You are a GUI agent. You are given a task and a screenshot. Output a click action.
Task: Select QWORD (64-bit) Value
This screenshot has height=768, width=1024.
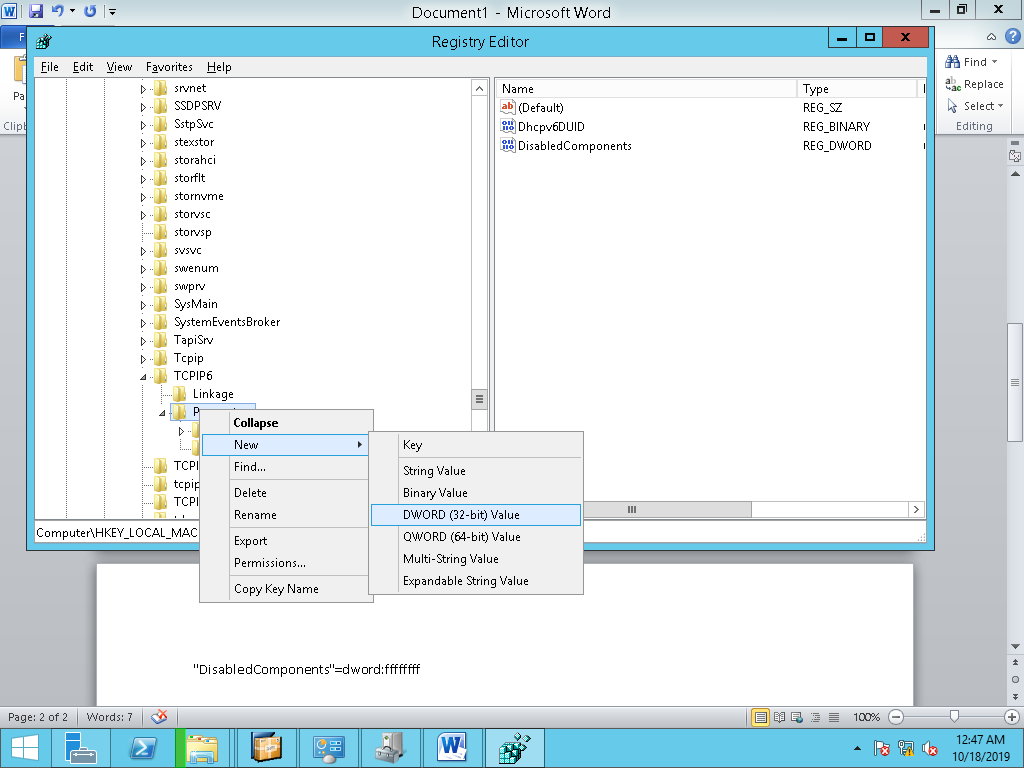[475, 537]
